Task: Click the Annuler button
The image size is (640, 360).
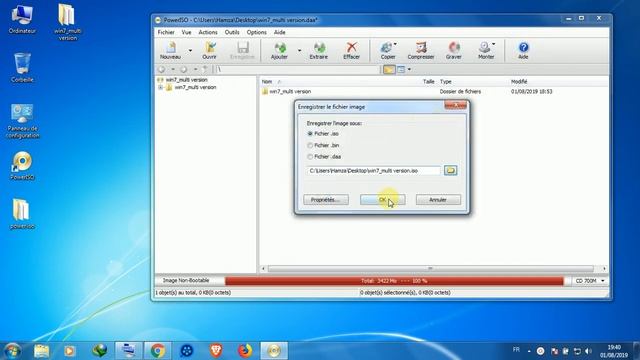Action: (x=438, y=200)
